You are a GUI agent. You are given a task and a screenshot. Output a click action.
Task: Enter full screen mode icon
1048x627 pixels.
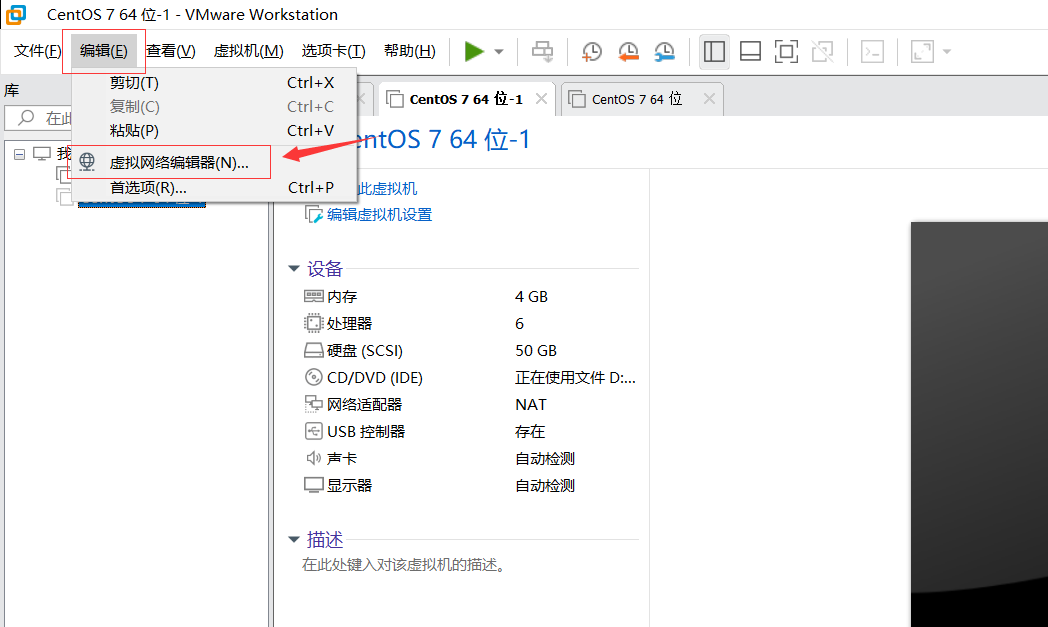click(x=786, y=51)
